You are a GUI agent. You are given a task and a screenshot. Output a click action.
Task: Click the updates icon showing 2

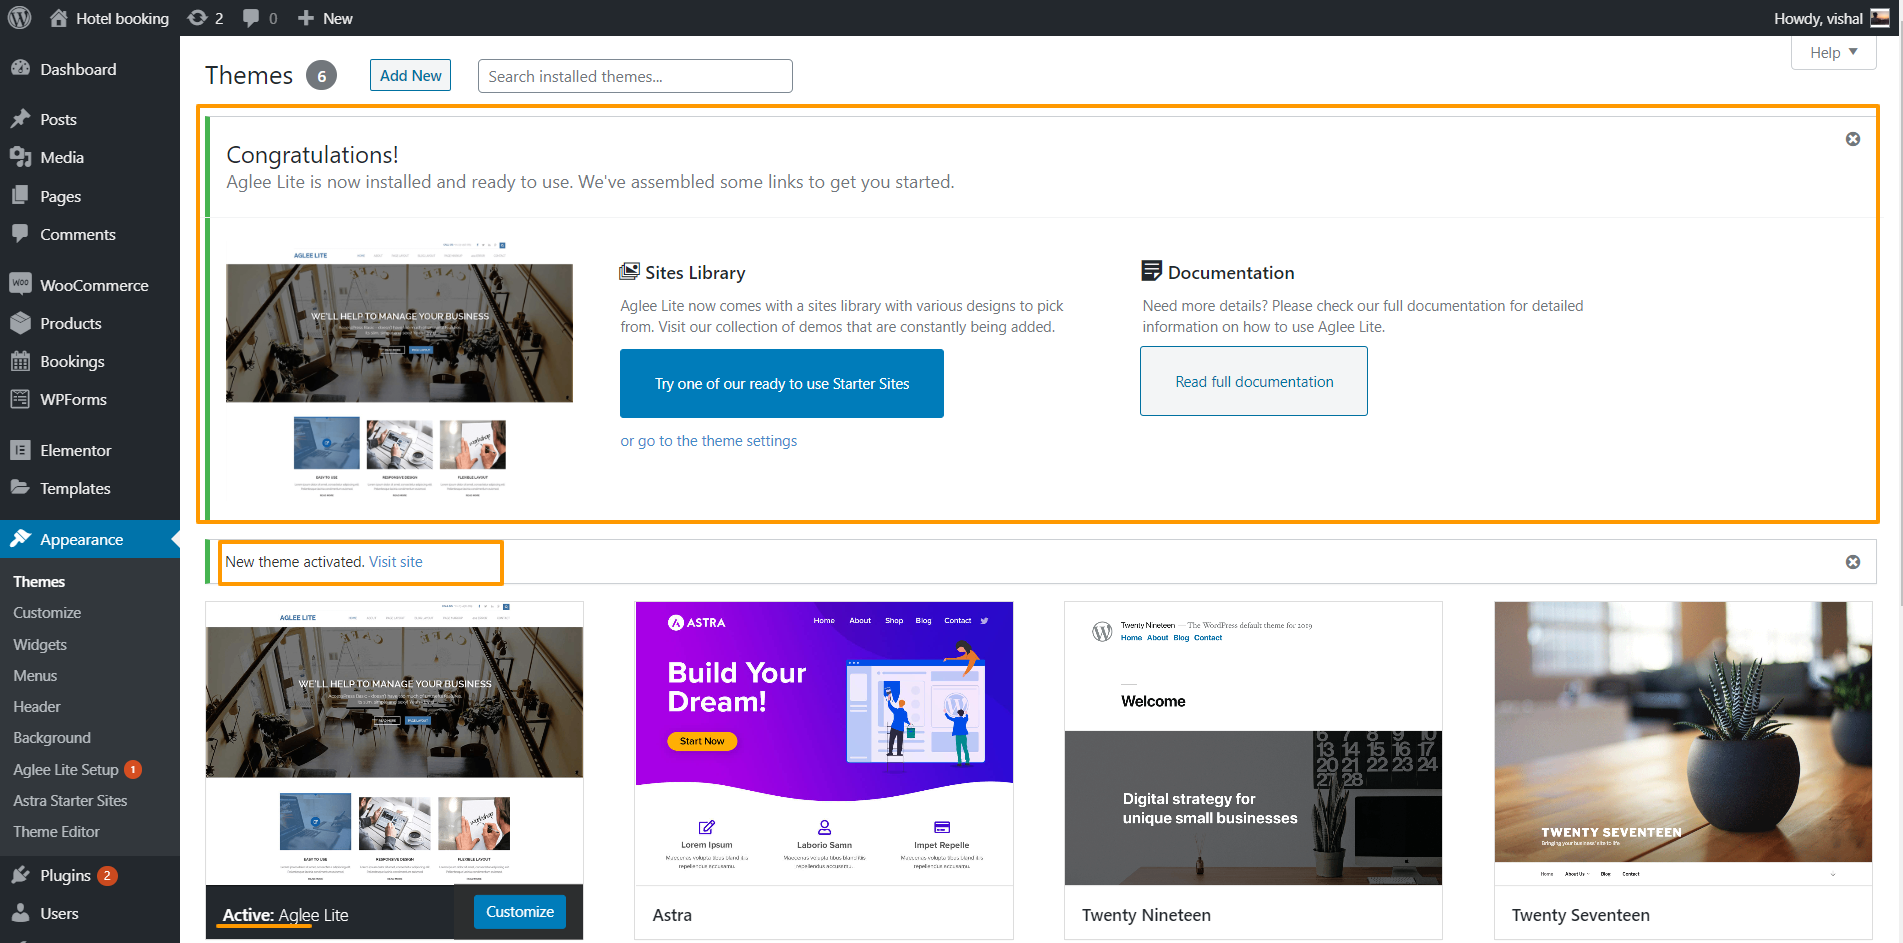[198, 18]
